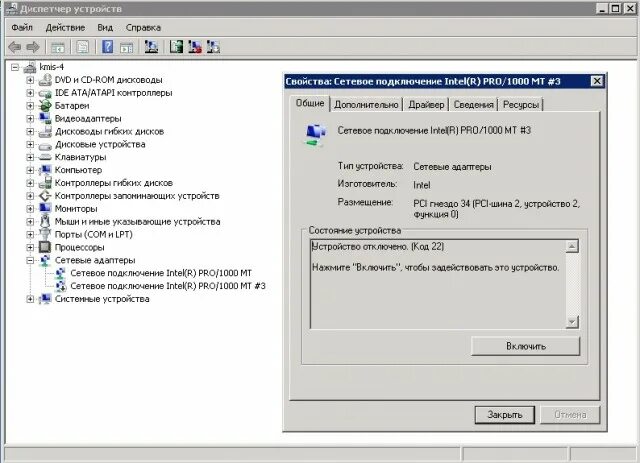Click the Батареи category icon
Image resolution: width=640 pixels, height=463 pixels.
(x=45, y=105)
